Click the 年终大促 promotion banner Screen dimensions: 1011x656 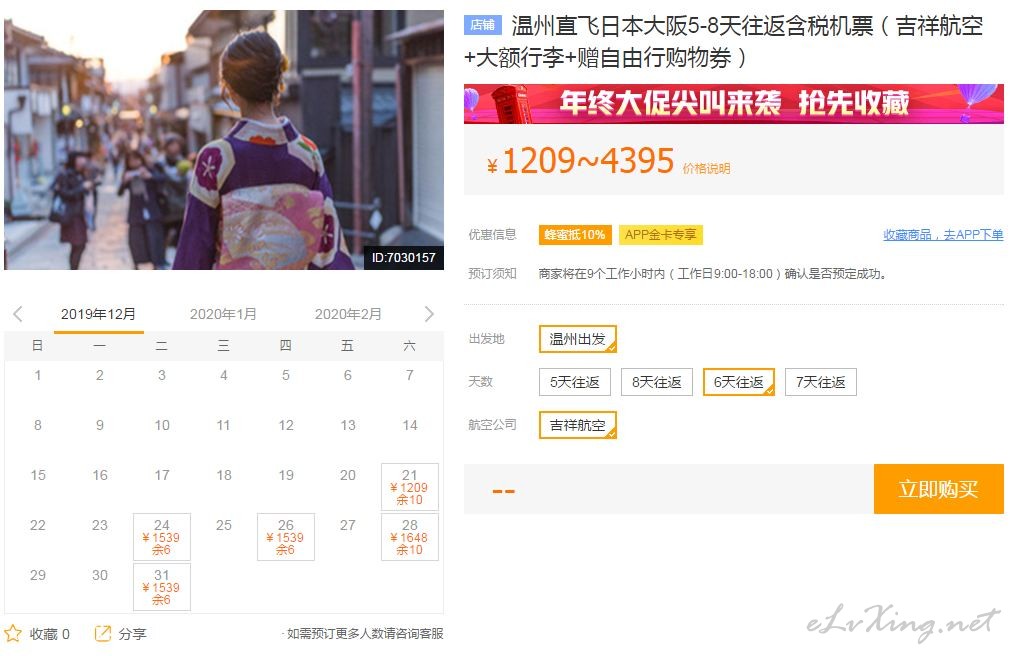click(x=734, y=104)
